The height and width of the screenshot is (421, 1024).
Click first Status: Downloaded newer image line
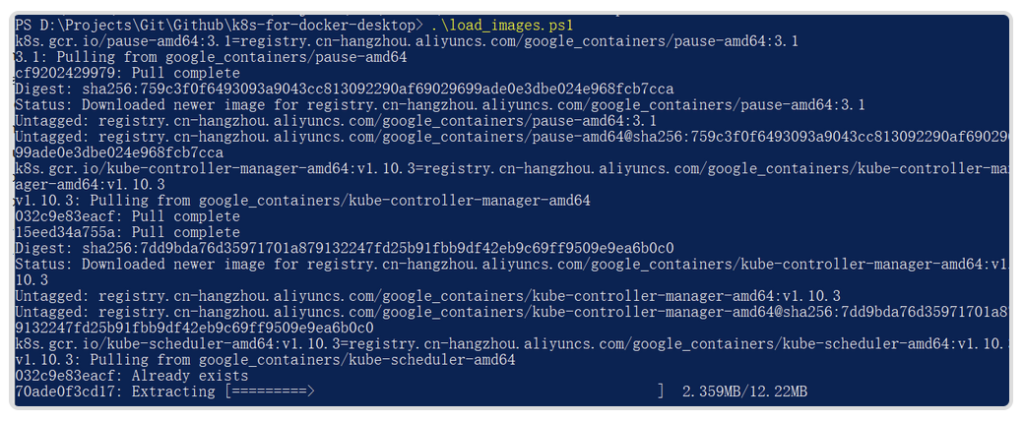(440, 105)
